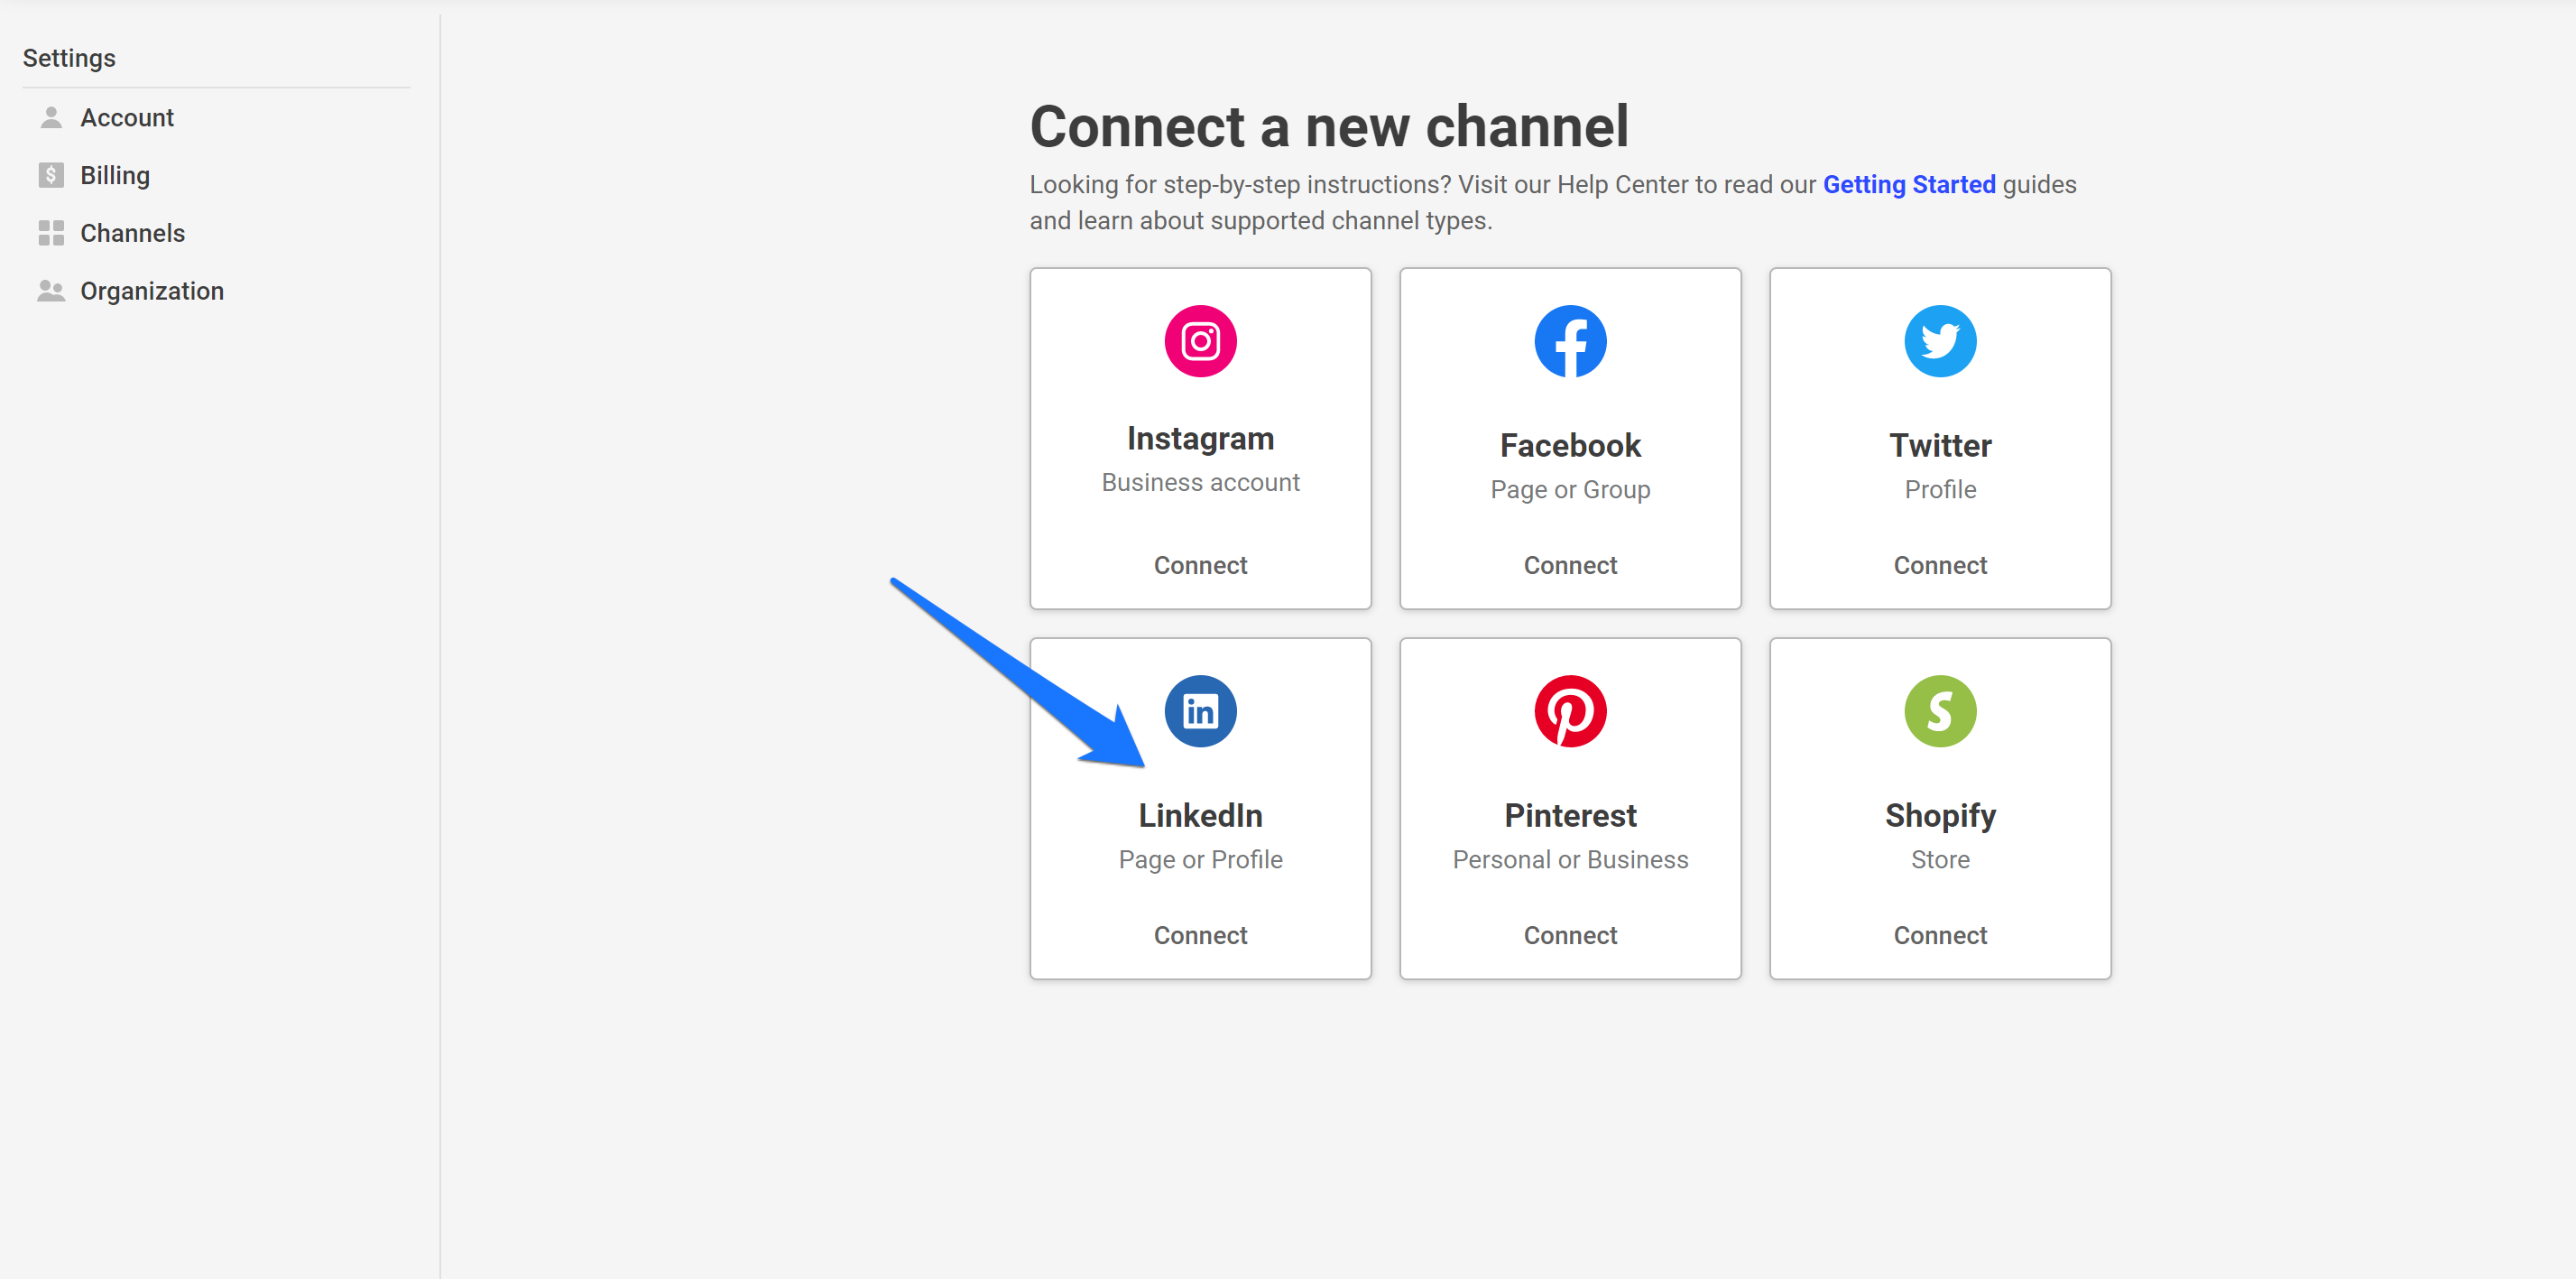Click the Organization people icon in sidebar

pyautogui.click(x=51, y=291)
